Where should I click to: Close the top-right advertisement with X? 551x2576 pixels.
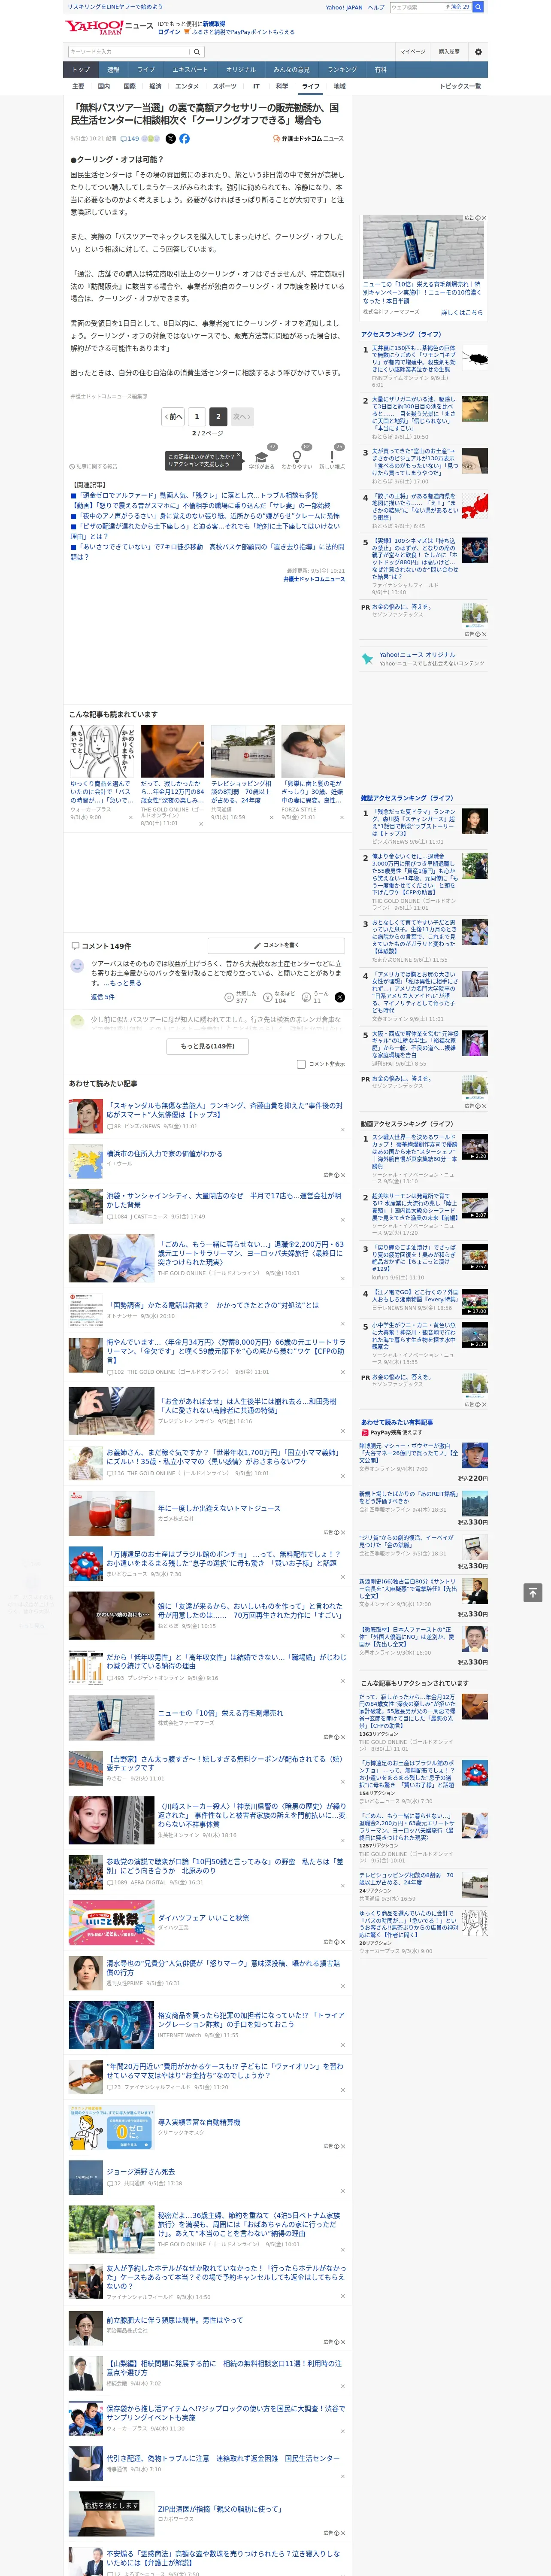point(484,218)
